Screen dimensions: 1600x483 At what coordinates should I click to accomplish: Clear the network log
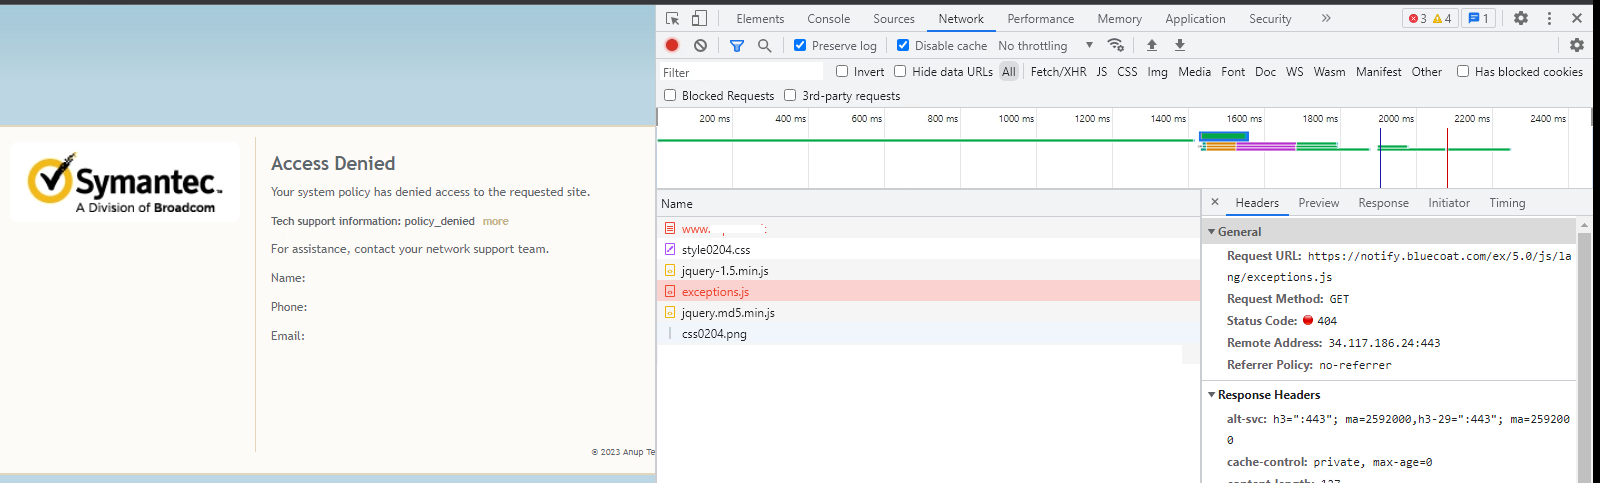(x=700, y=45)
